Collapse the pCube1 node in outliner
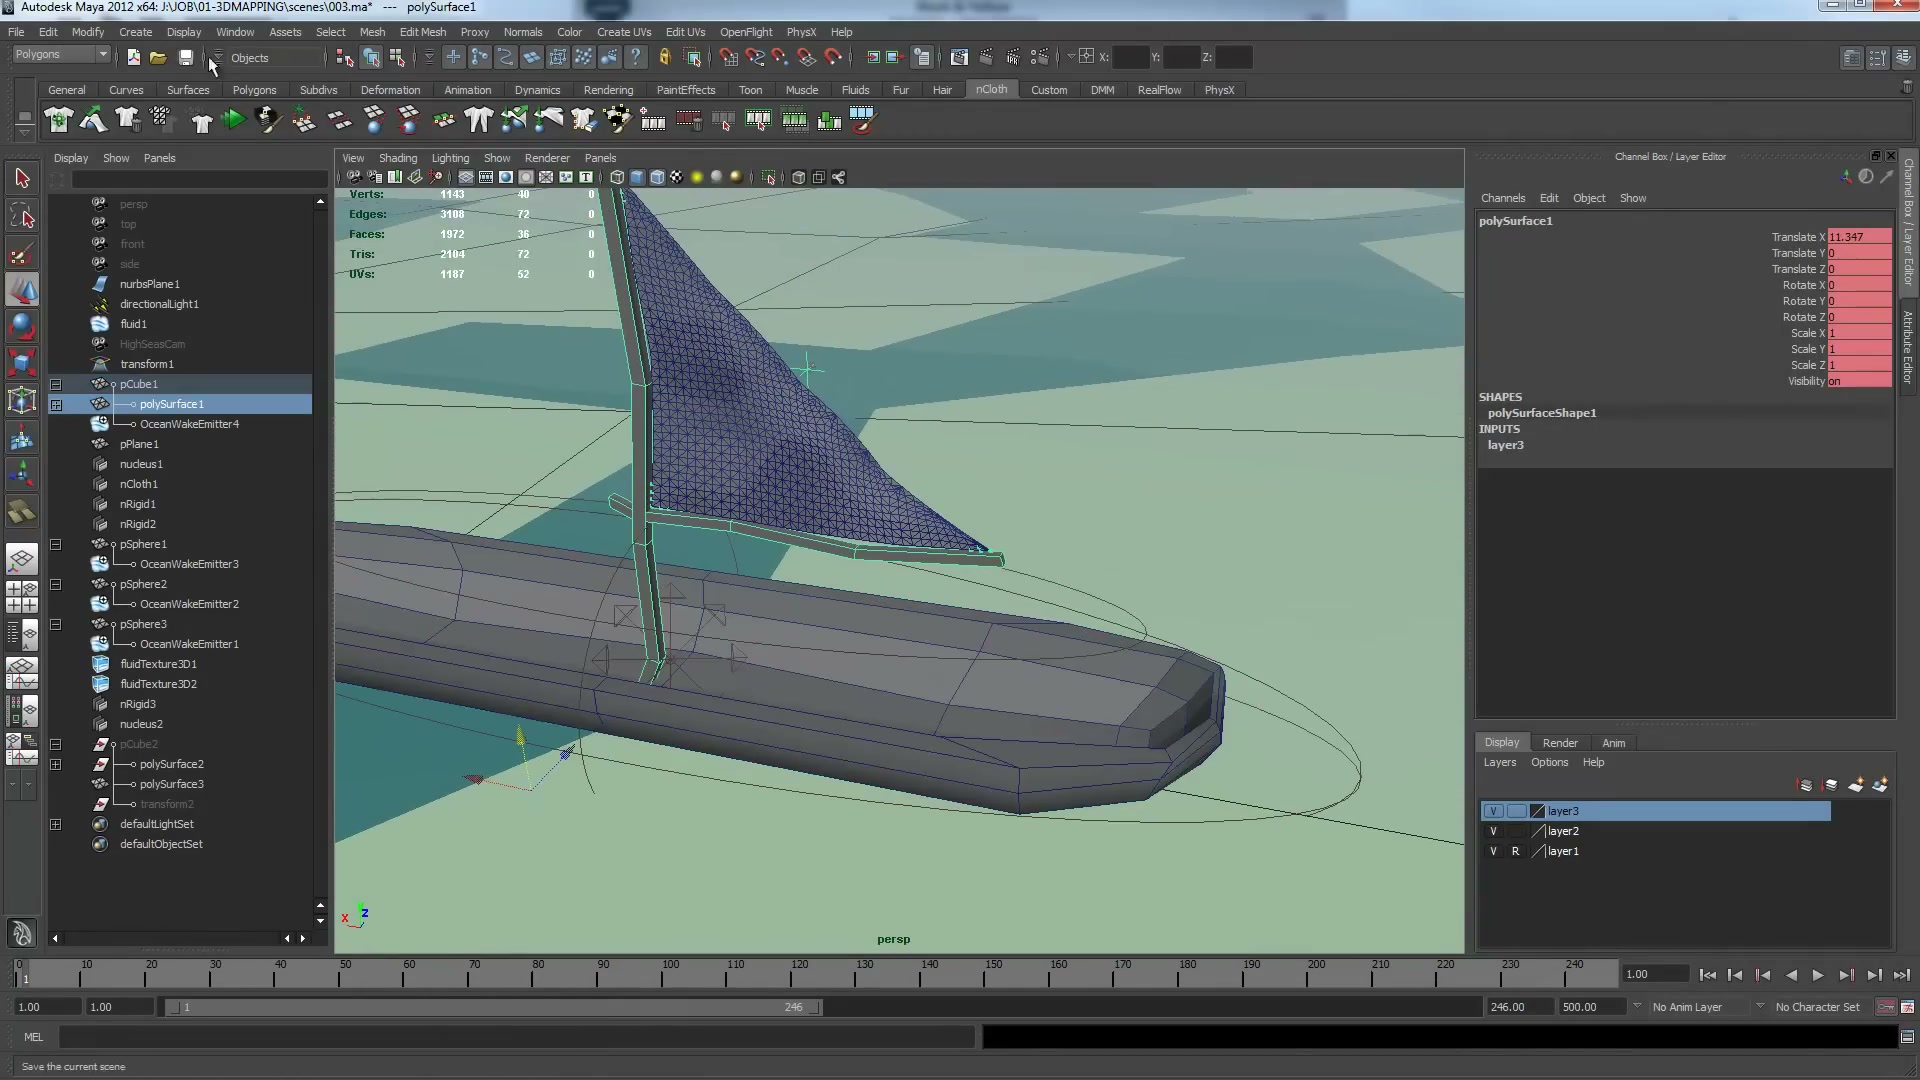This screenshot has width=1920, height=1080. [56, 384]
